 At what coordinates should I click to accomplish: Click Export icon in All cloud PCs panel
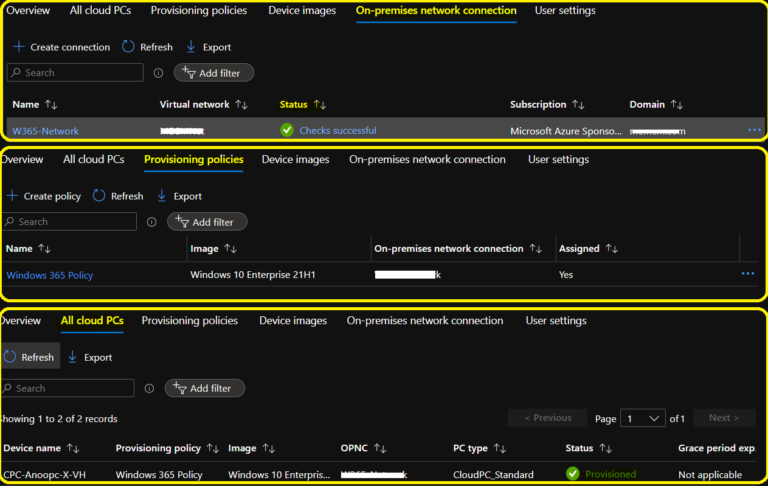pyautogui.click(x=72, y=357)
